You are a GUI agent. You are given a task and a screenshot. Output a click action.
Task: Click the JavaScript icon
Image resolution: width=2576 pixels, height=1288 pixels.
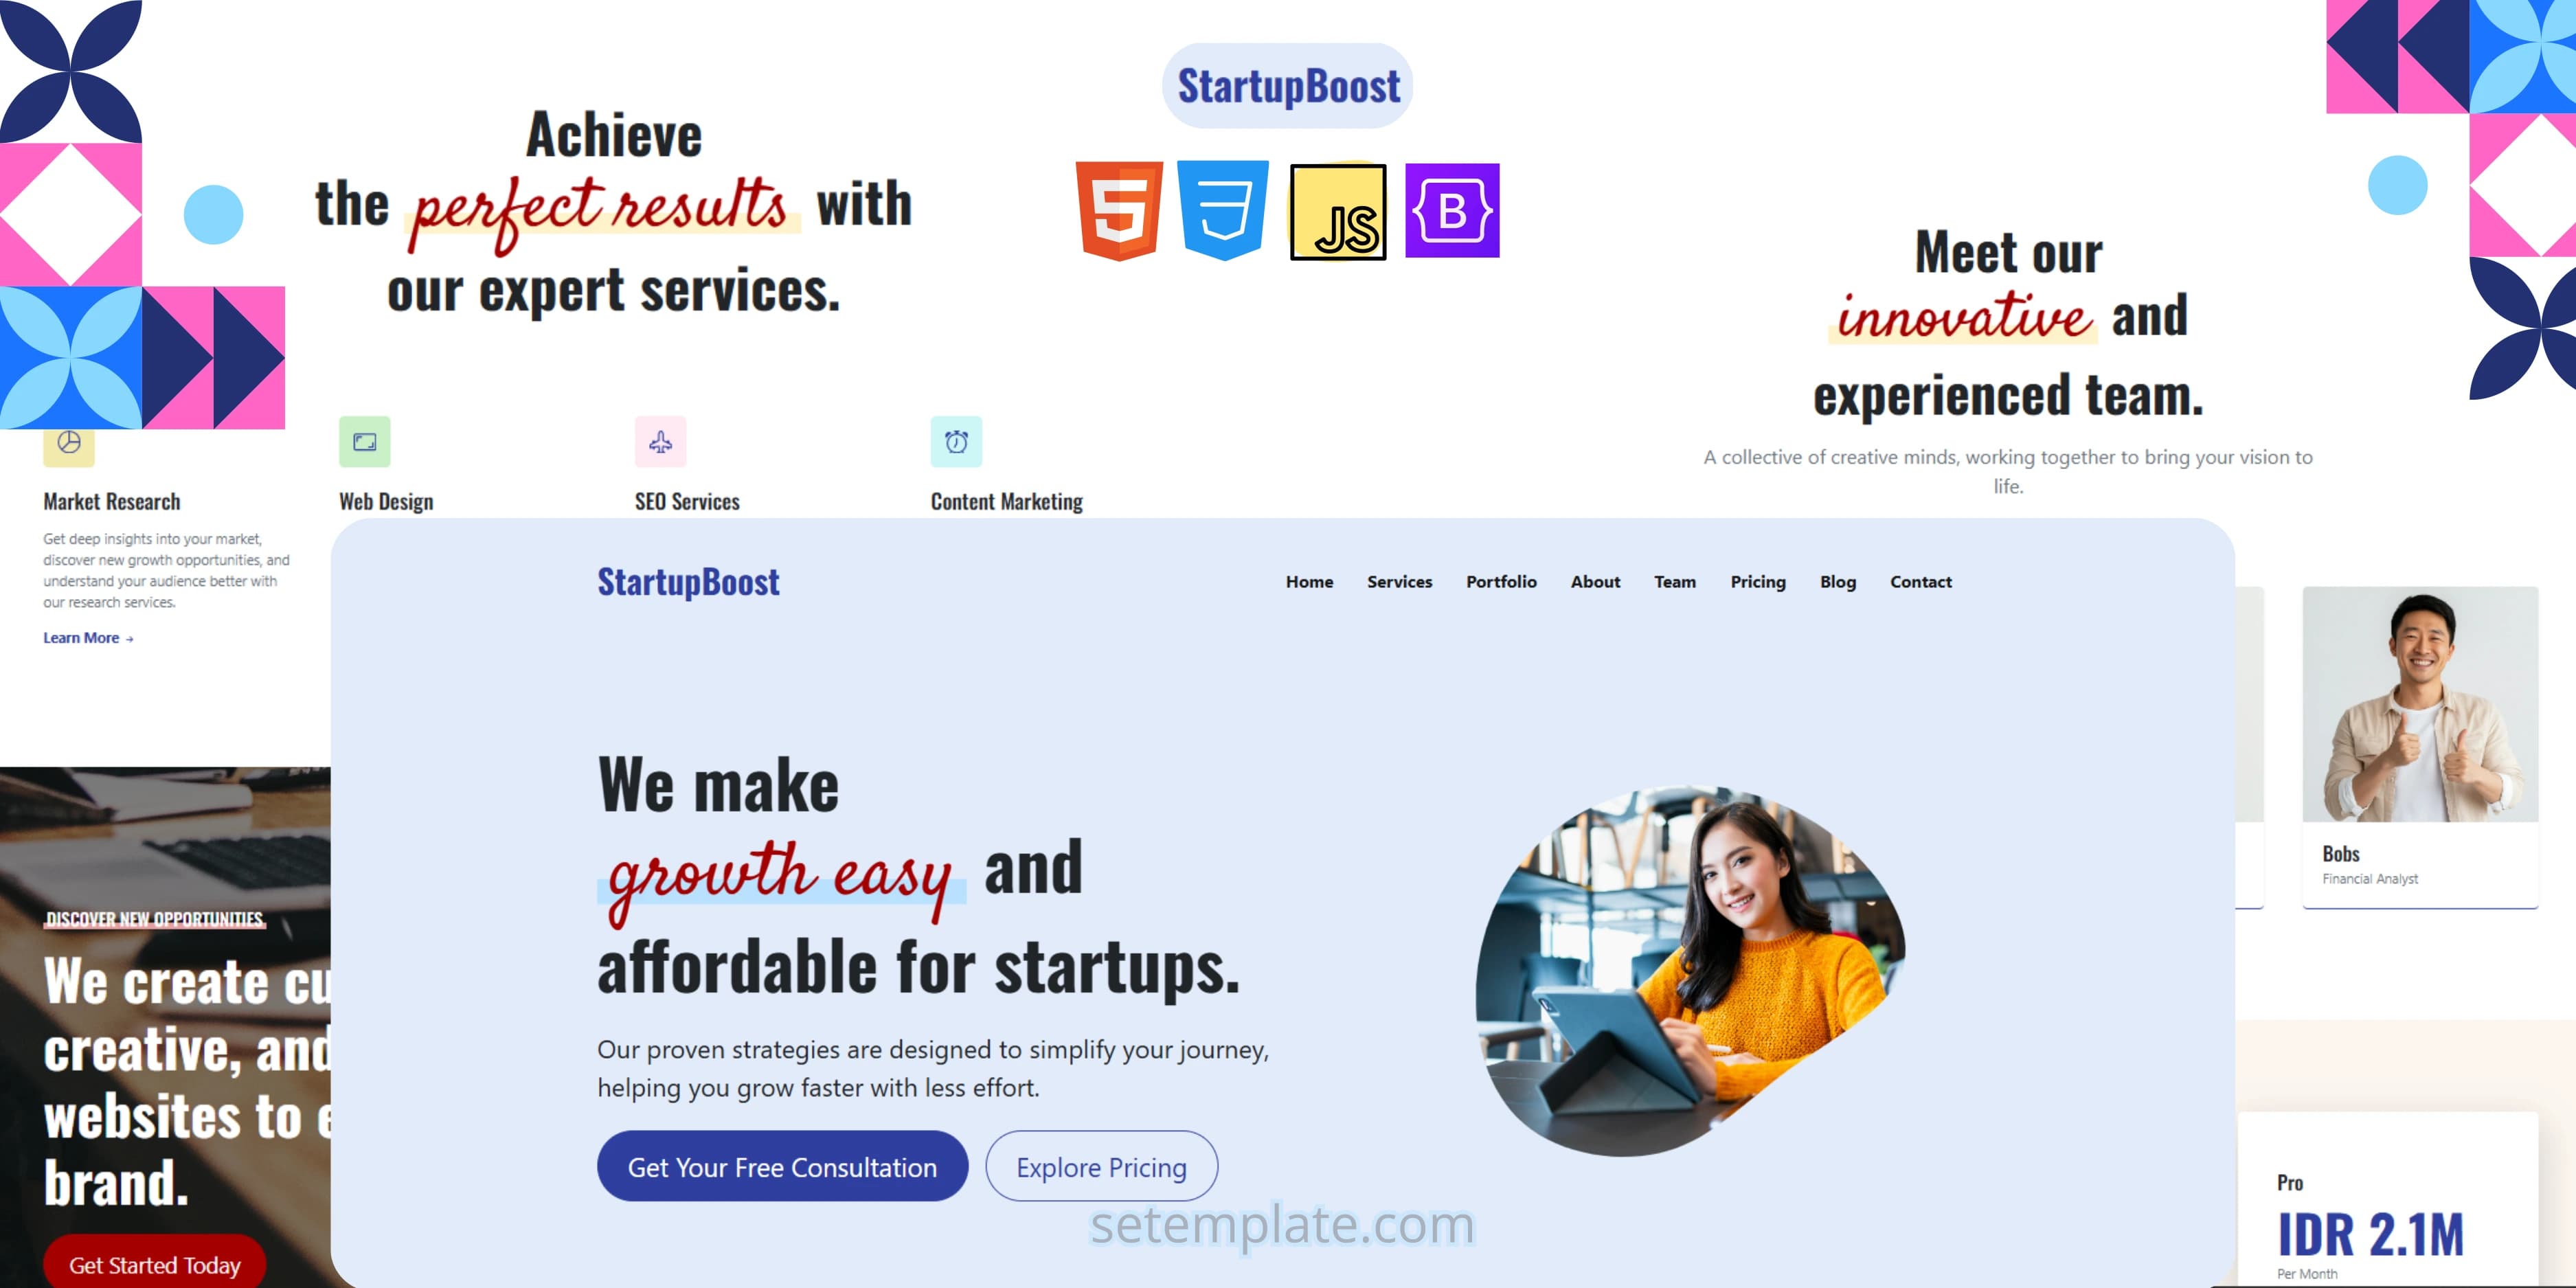[x=1339, y=210]
